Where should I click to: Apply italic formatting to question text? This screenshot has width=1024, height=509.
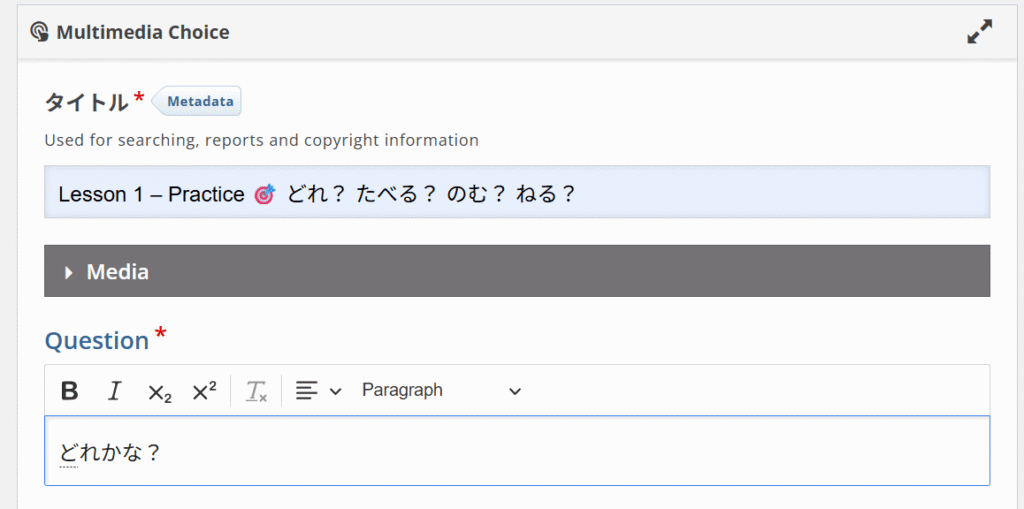tap(114, 390)
